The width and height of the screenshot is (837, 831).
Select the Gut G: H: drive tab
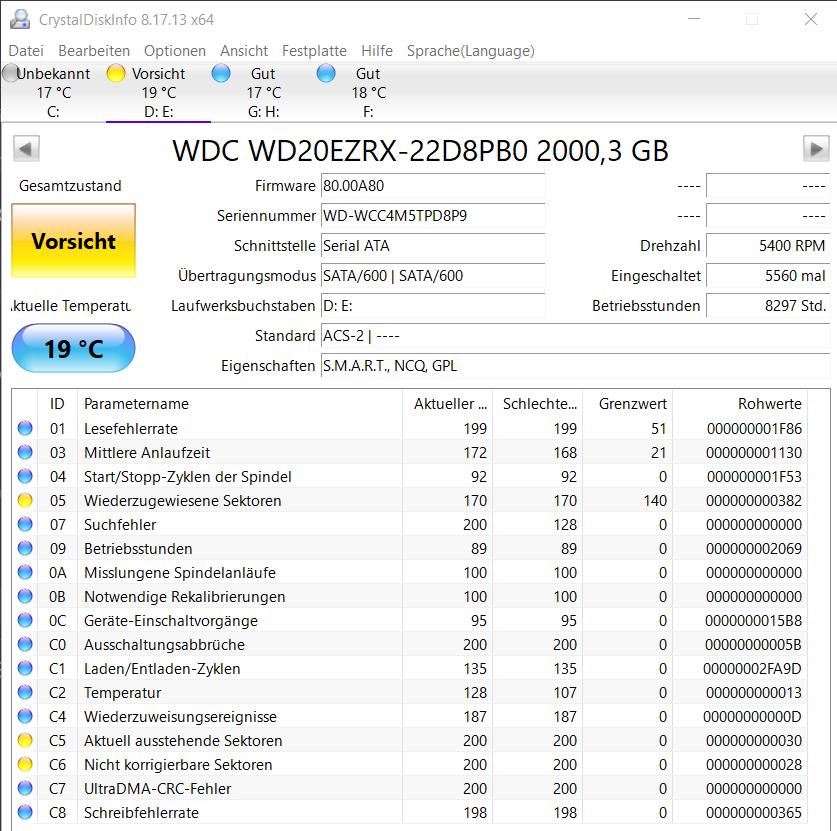click(x=263, y=92)
